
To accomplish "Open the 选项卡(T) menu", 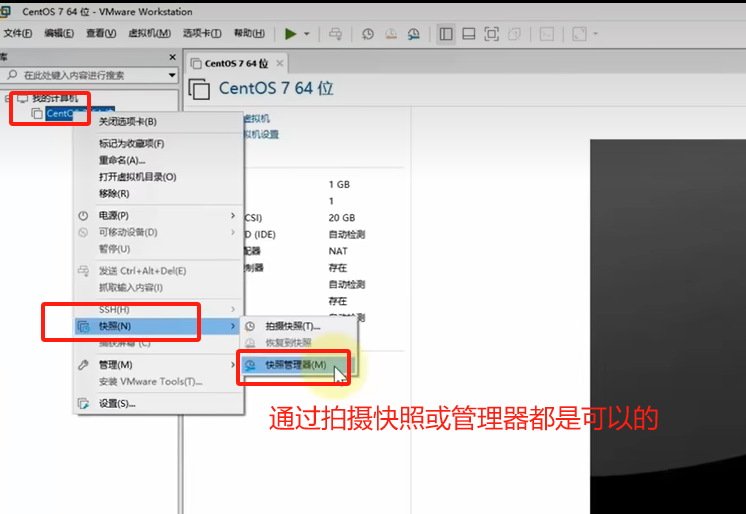I will click(202, 33).
